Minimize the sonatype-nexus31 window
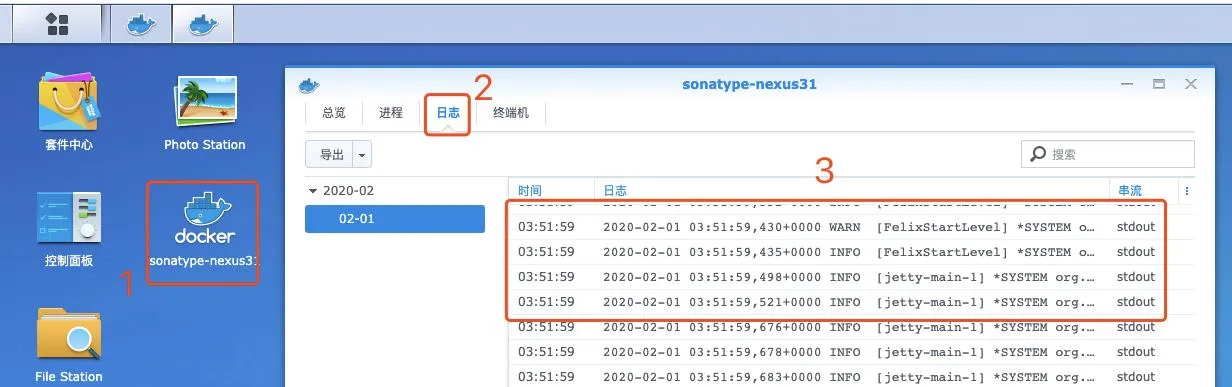The height and width of the screenshot is (387, 1232). click(1127, 84)
